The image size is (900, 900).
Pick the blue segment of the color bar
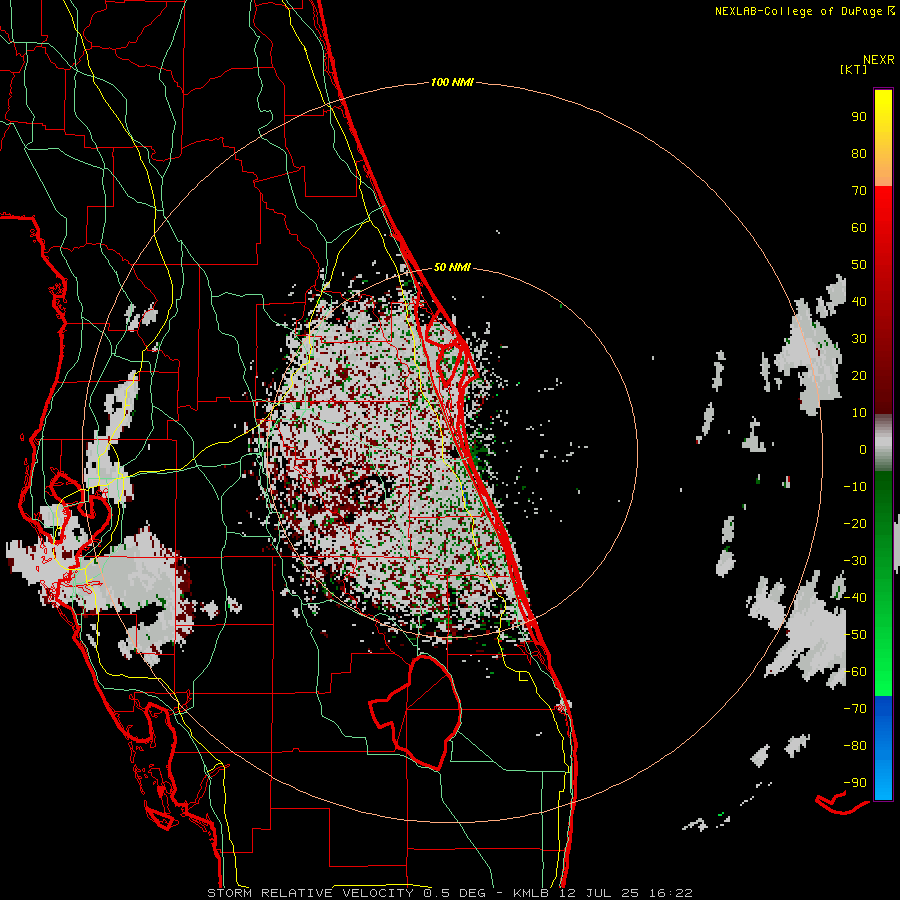click(883, 747)
